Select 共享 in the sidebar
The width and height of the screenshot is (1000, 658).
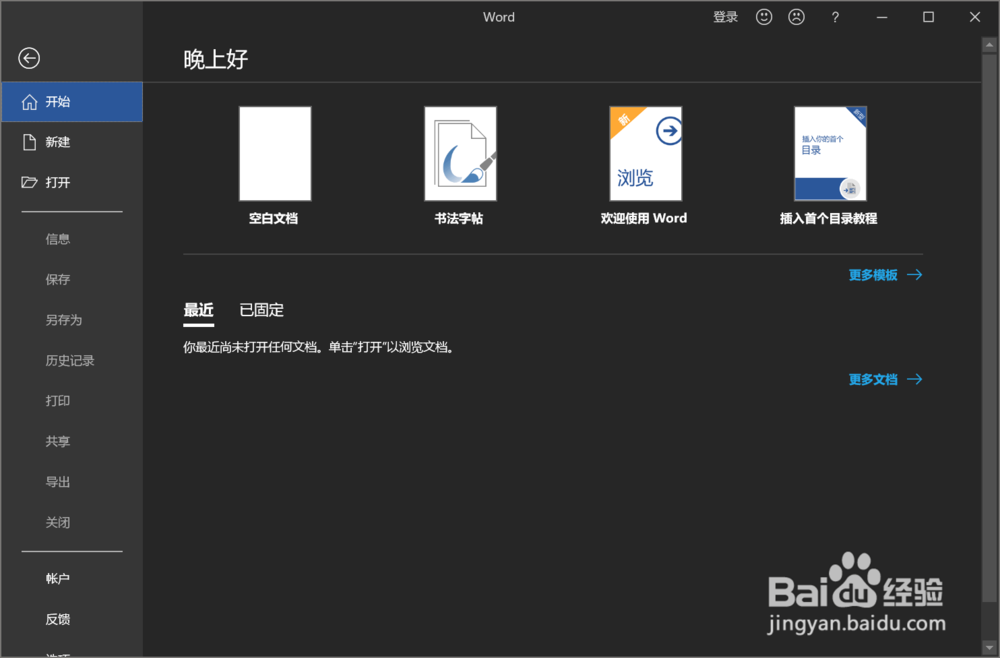pyautogui.click(x=57, y=441)
